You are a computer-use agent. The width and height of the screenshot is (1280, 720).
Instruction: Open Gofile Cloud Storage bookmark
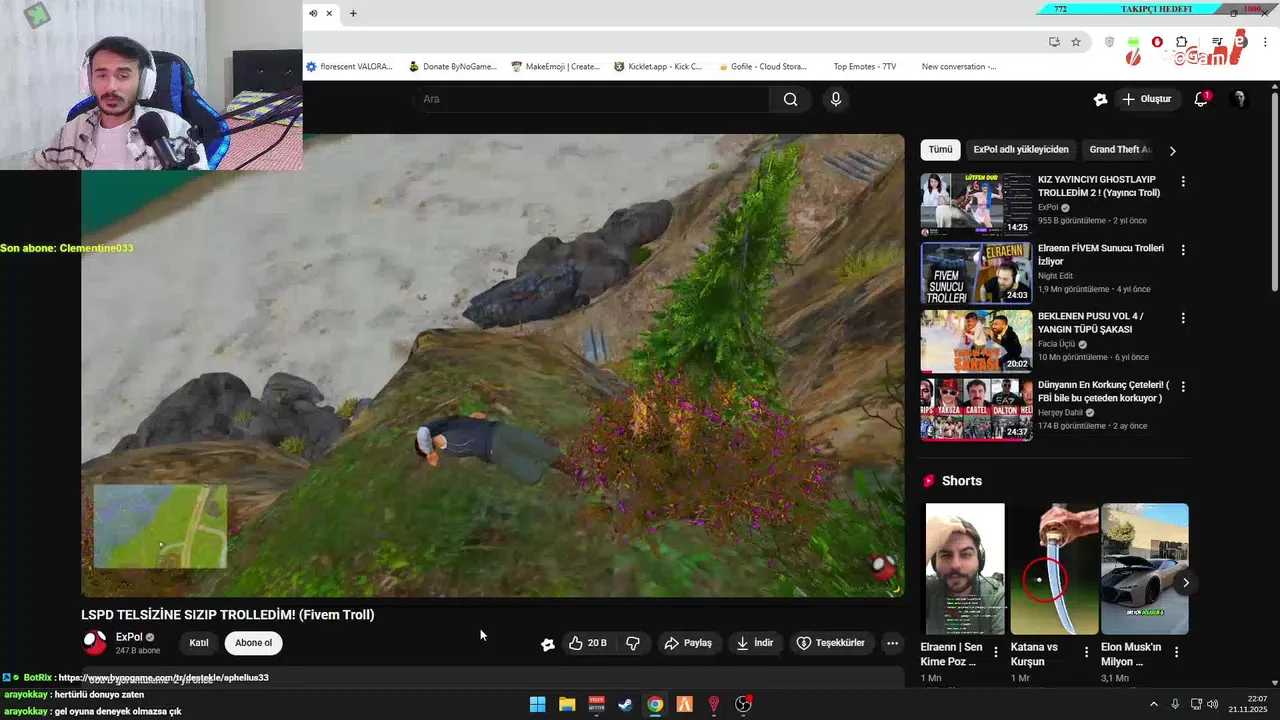[x=763, y=67]
